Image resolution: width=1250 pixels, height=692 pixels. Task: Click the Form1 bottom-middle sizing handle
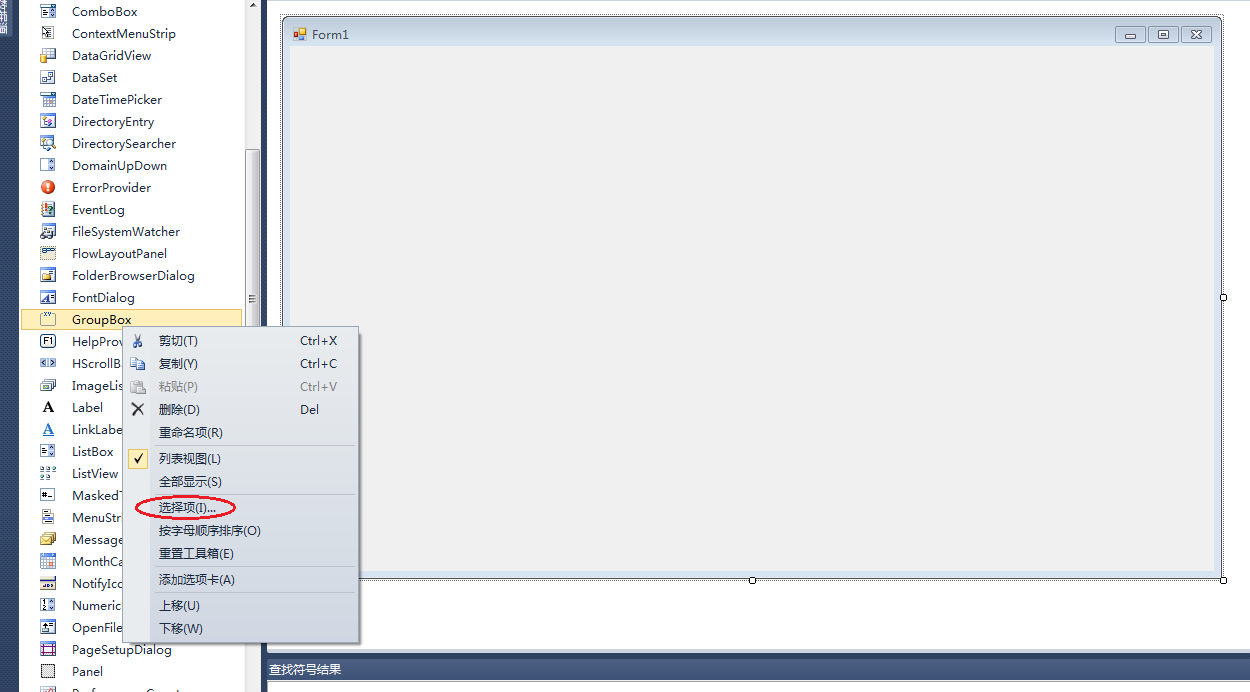tap(752, 580)
